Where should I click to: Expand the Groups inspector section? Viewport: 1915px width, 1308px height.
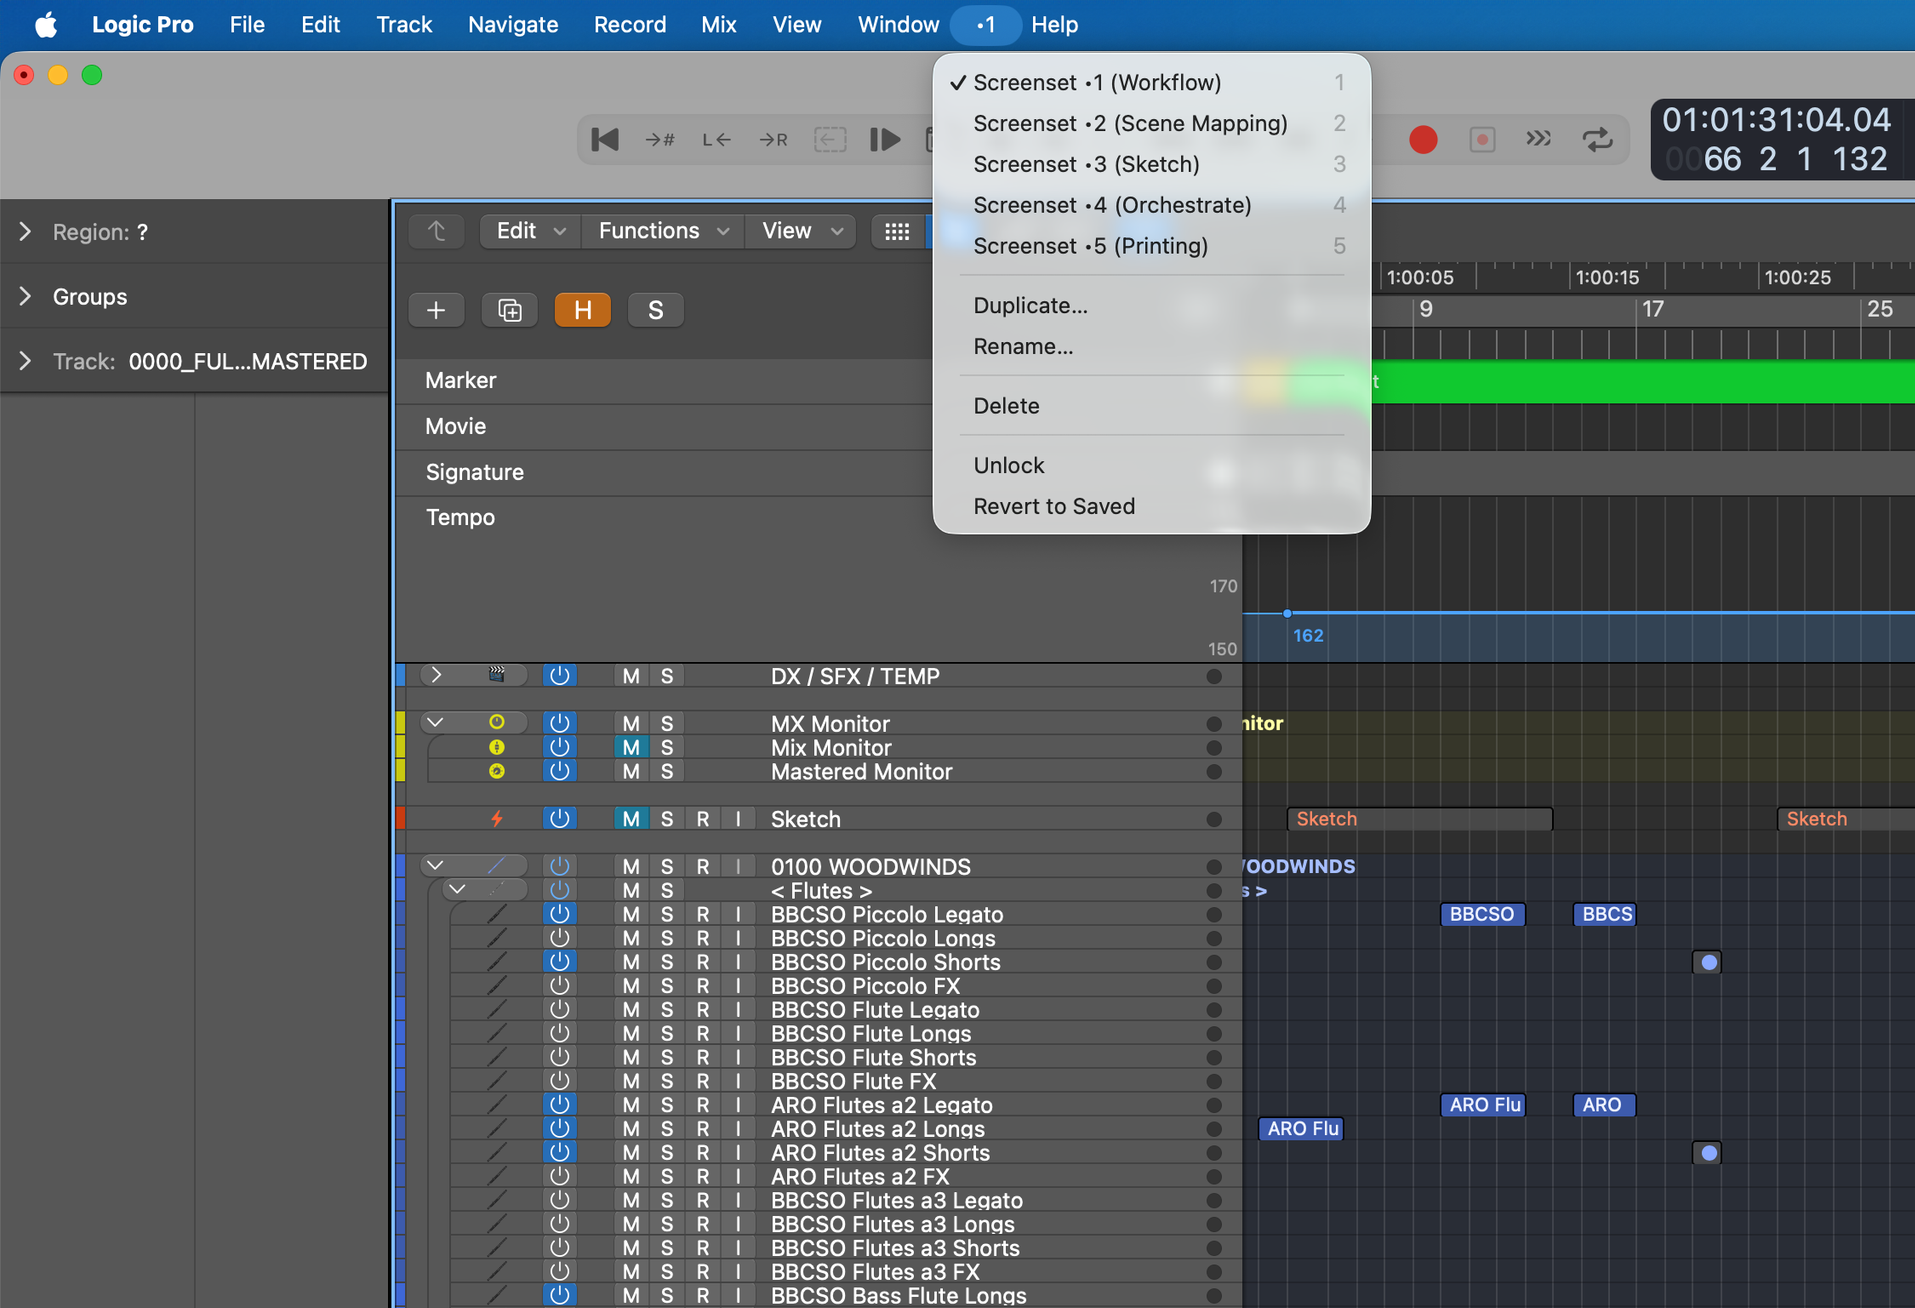click(x=25, y=296)
